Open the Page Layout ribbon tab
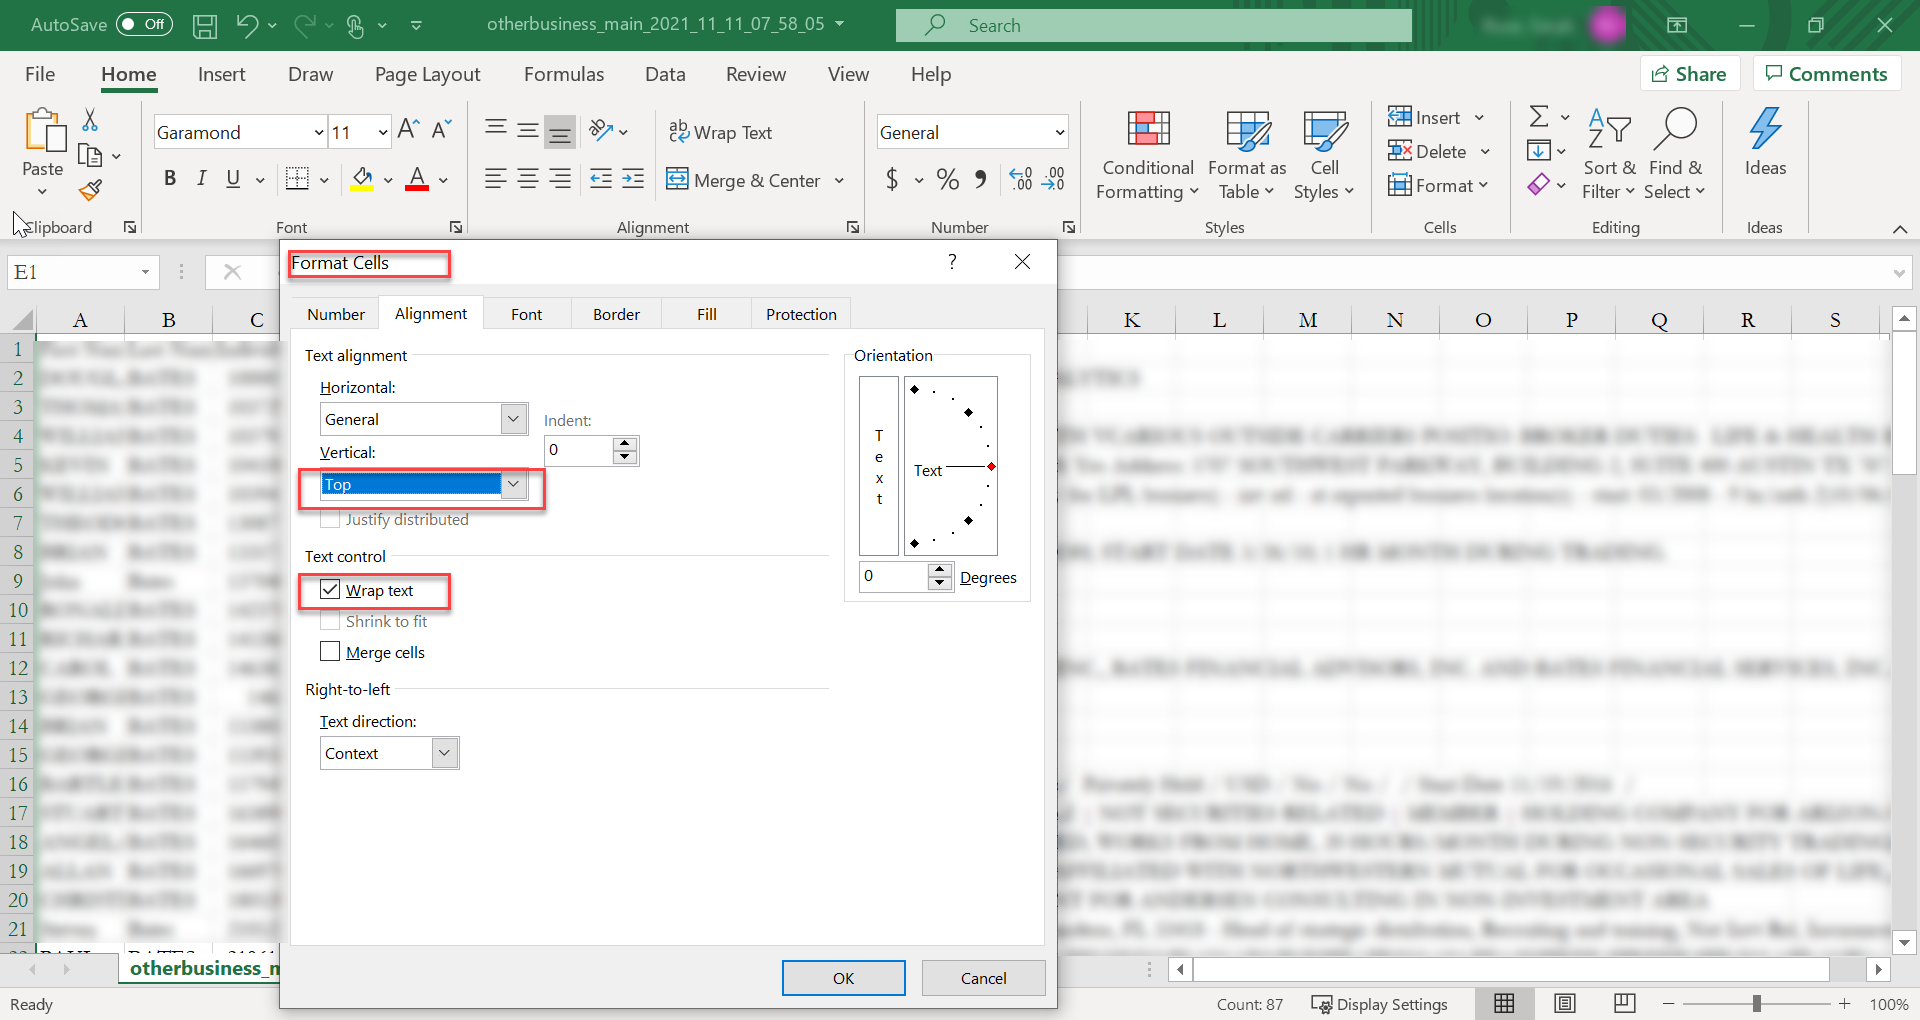This screenshot has width=1920, height=1020. click(x=427, y=75)
